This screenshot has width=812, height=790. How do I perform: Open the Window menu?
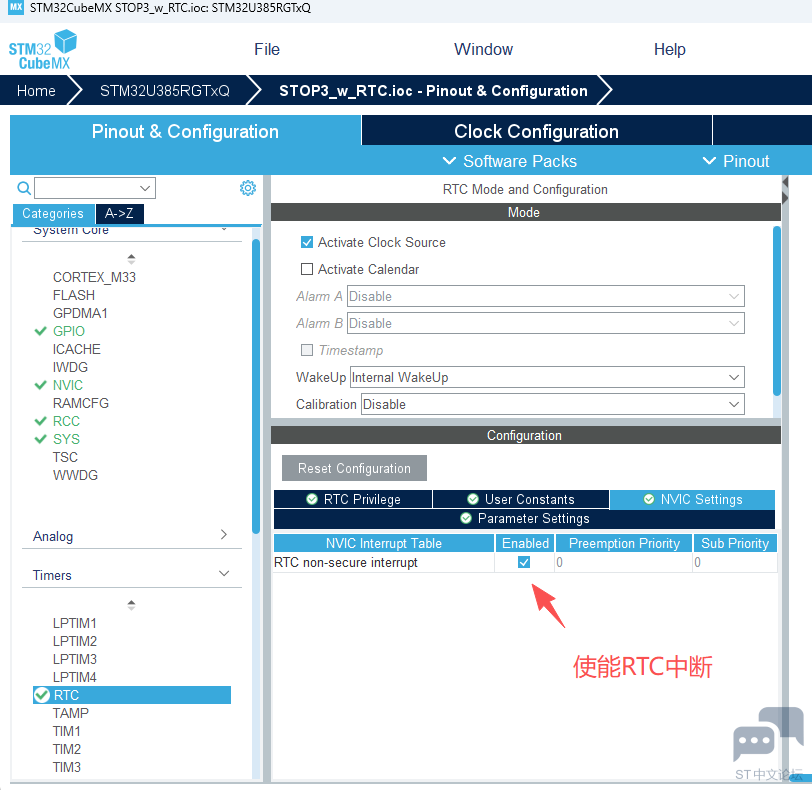point(483,49)
